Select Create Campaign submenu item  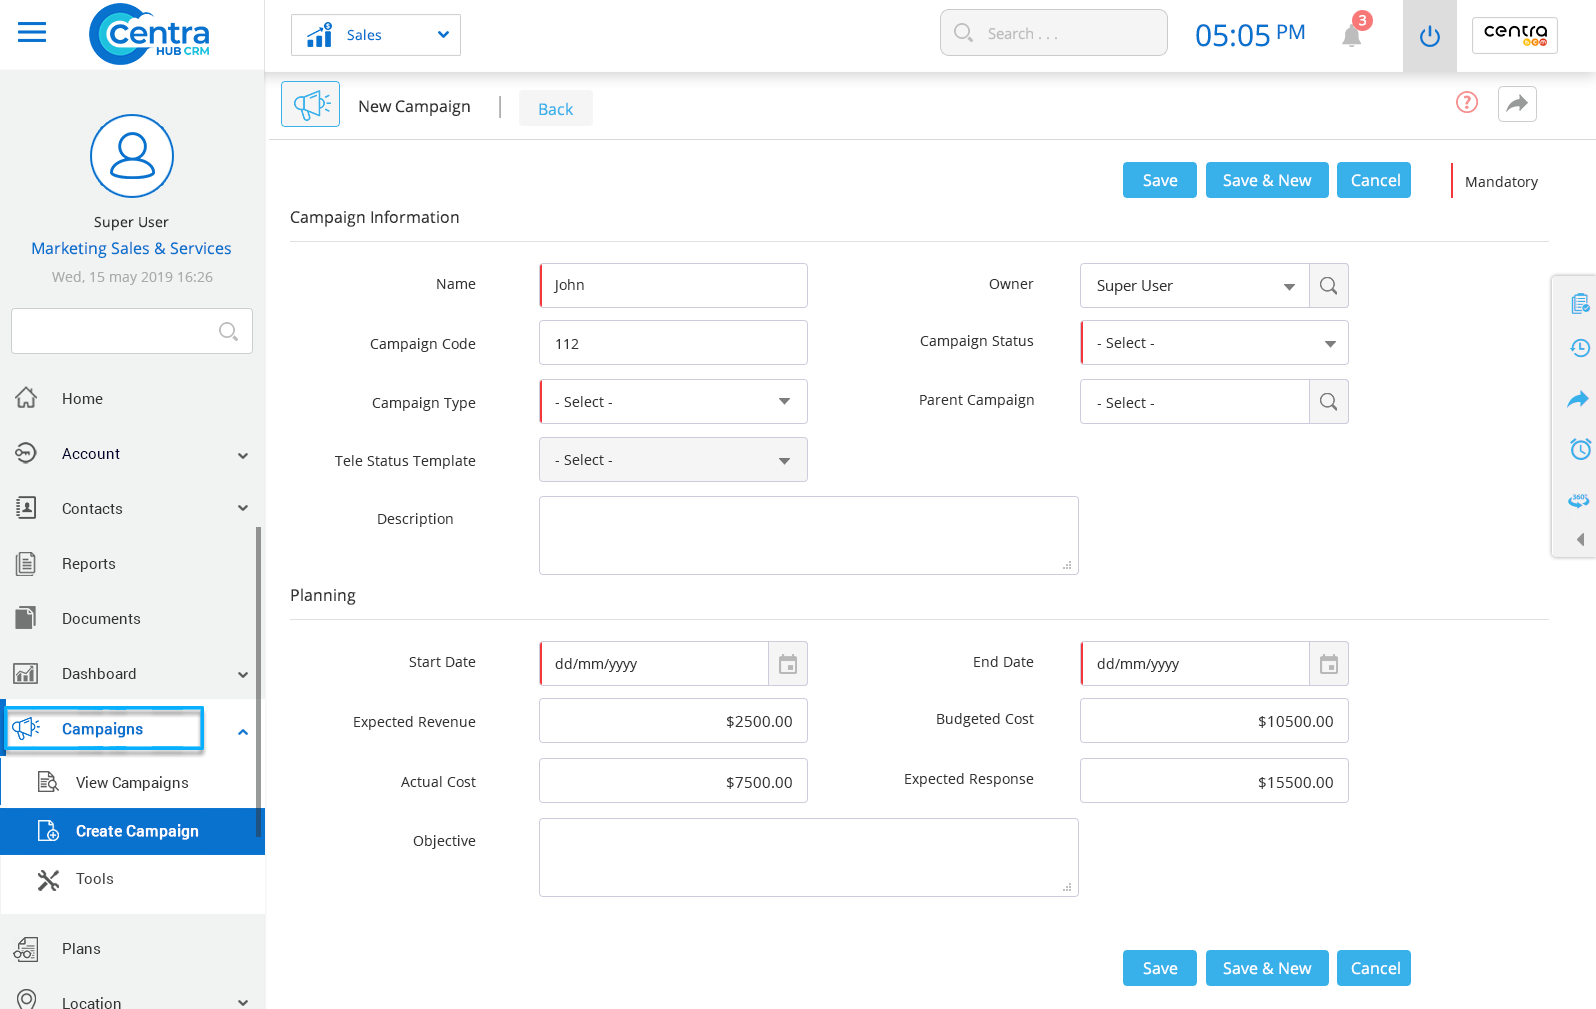pos(132,831)
